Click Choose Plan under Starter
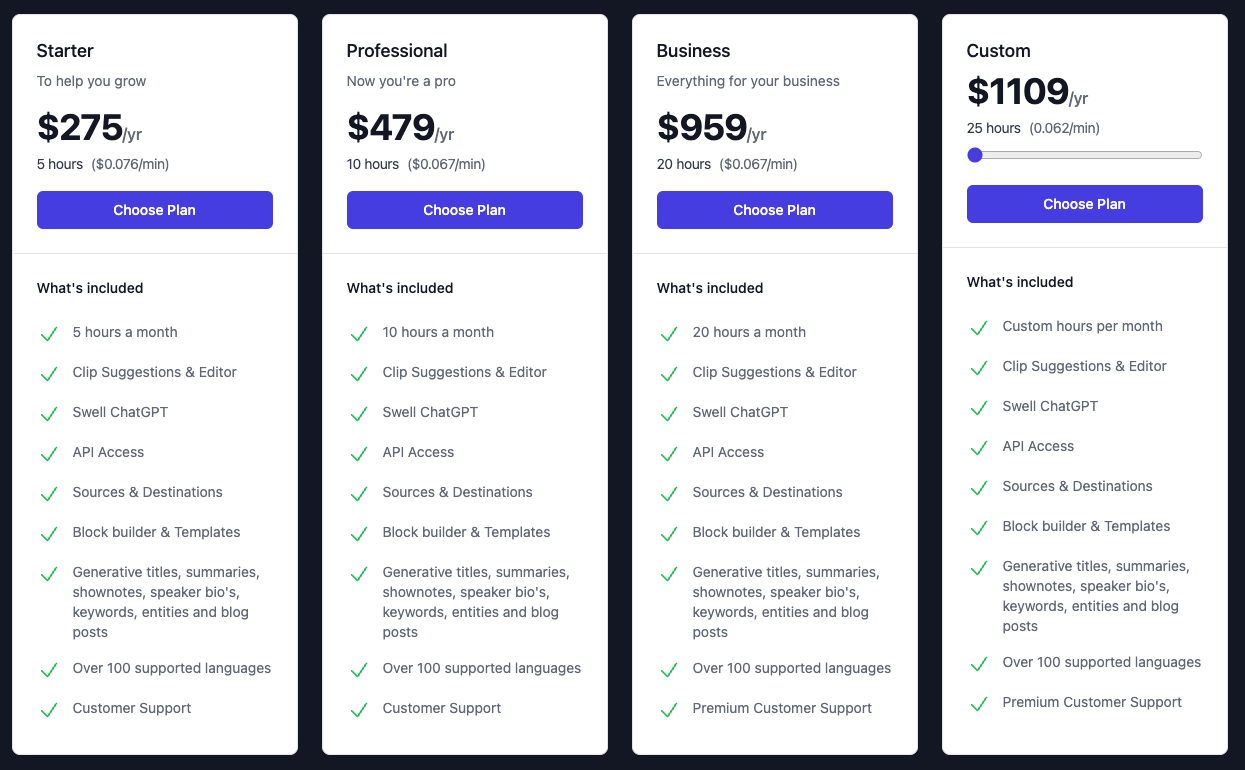The height and width of the screenshot is (770, 1245). pos(155,210)
